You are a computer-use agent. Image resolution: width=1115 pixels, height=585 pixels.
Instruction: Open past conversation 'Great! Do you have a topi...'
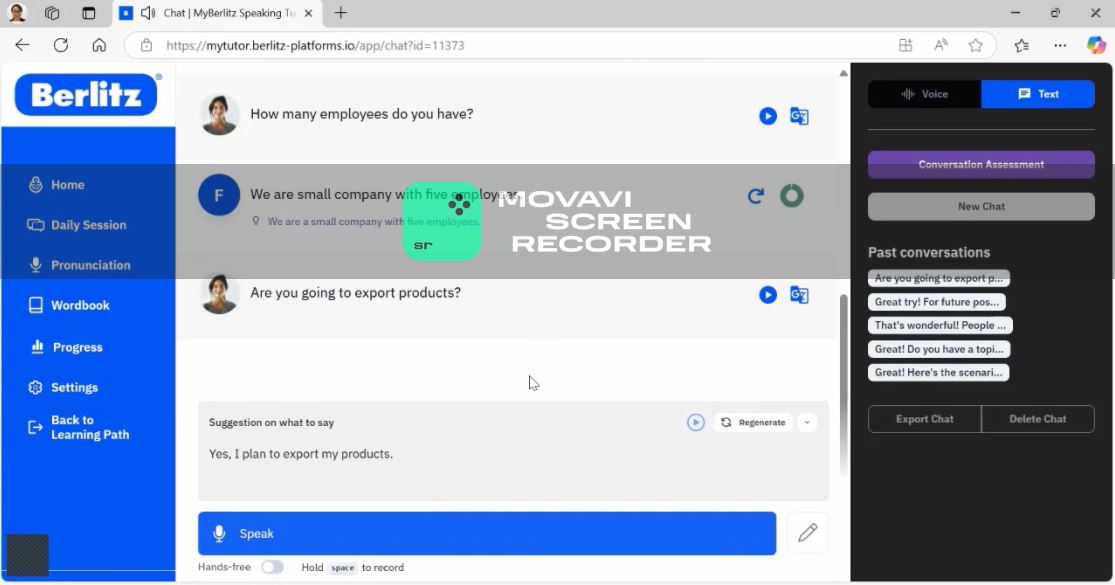(939, 349)
